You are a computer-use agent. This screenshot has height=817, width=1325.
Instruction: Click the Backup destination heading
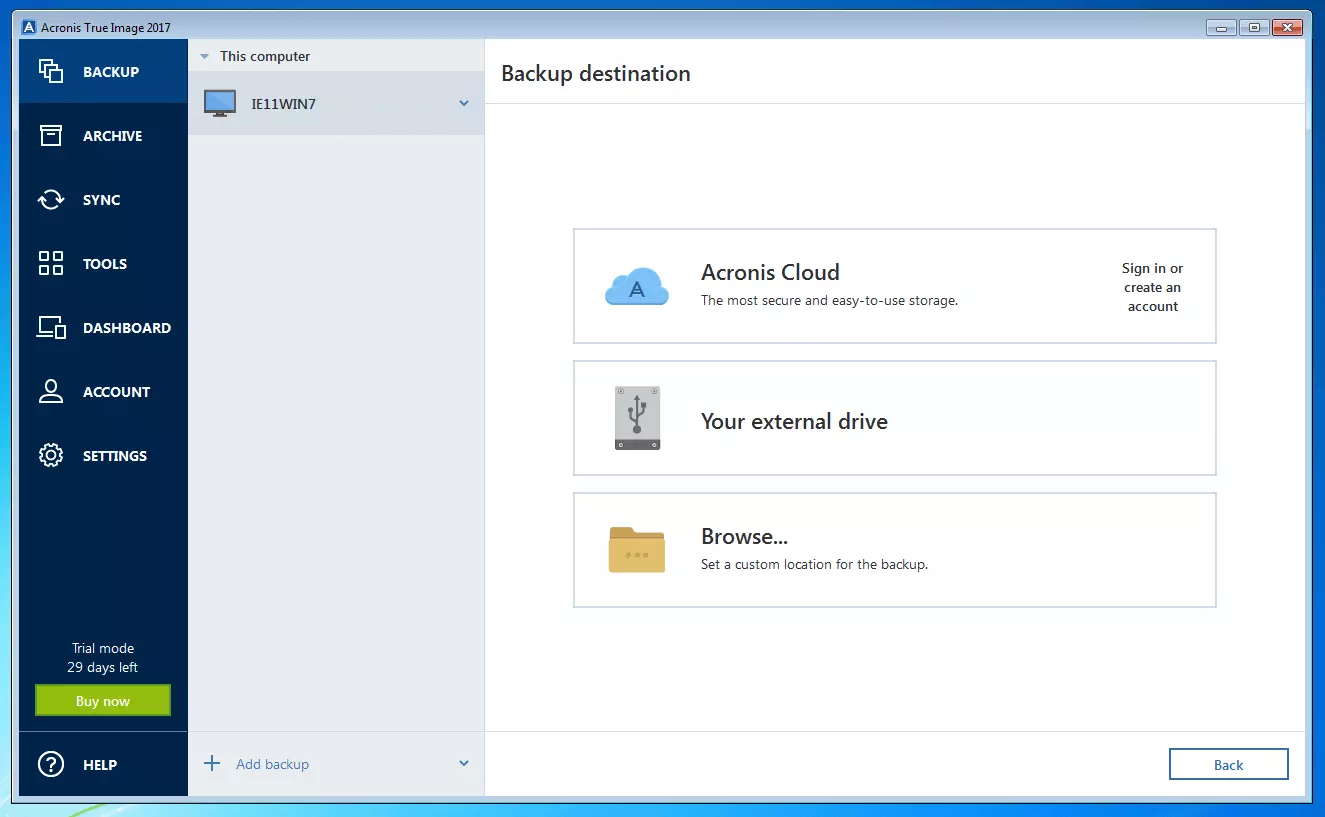coord(596,73)
